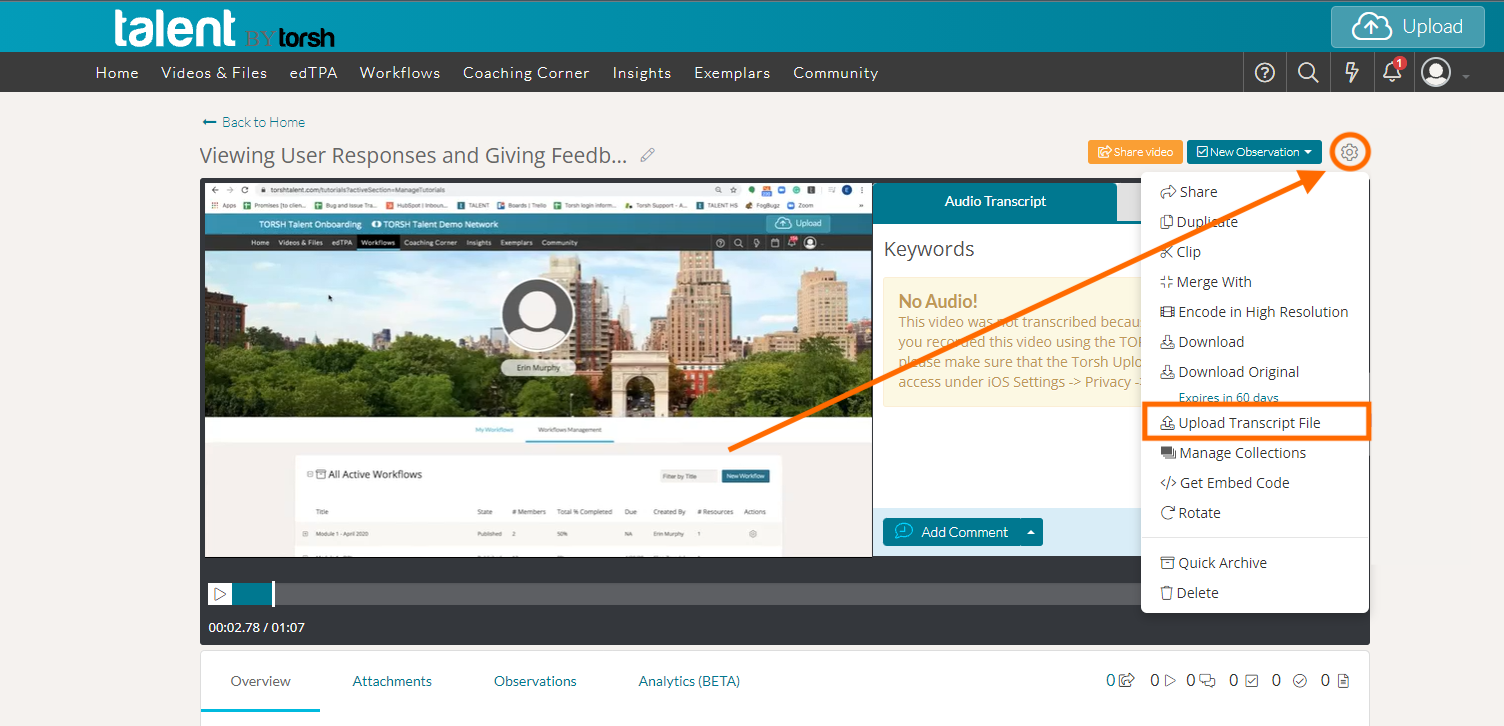
Task: Click the user profile avatar icon
Action: click(1436, 72)
